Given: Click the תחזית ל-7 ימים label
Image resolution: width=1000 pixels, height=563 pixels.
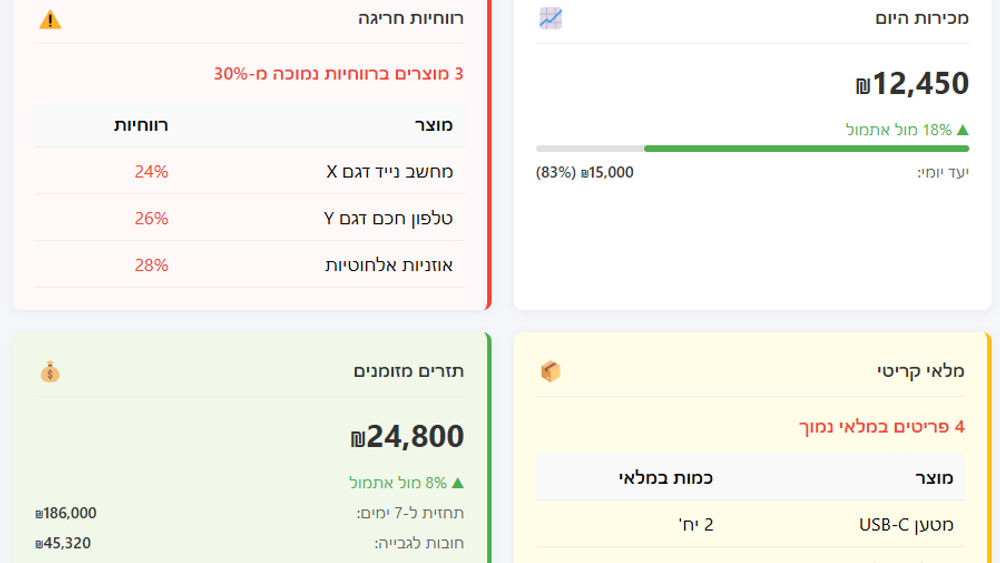Looking at the screenshot, I should [x=410, y=513].
